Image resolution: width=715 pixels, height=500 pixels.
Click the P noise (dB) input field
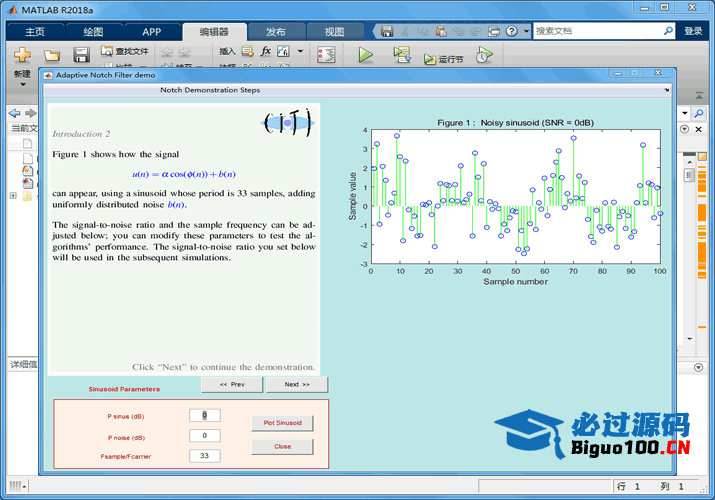(x=205, y=435)
